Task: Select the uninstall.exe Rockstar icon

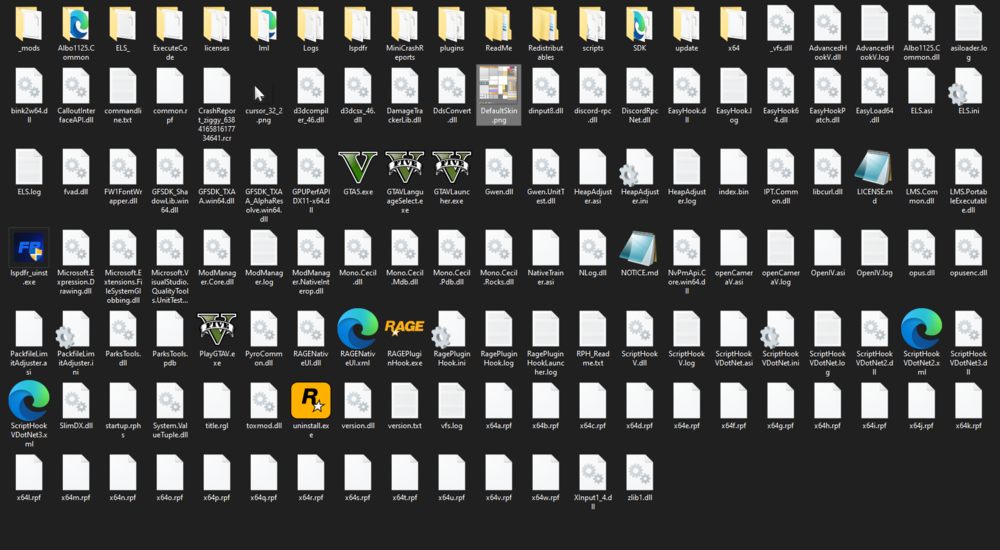Action: (x=311, y=400)
